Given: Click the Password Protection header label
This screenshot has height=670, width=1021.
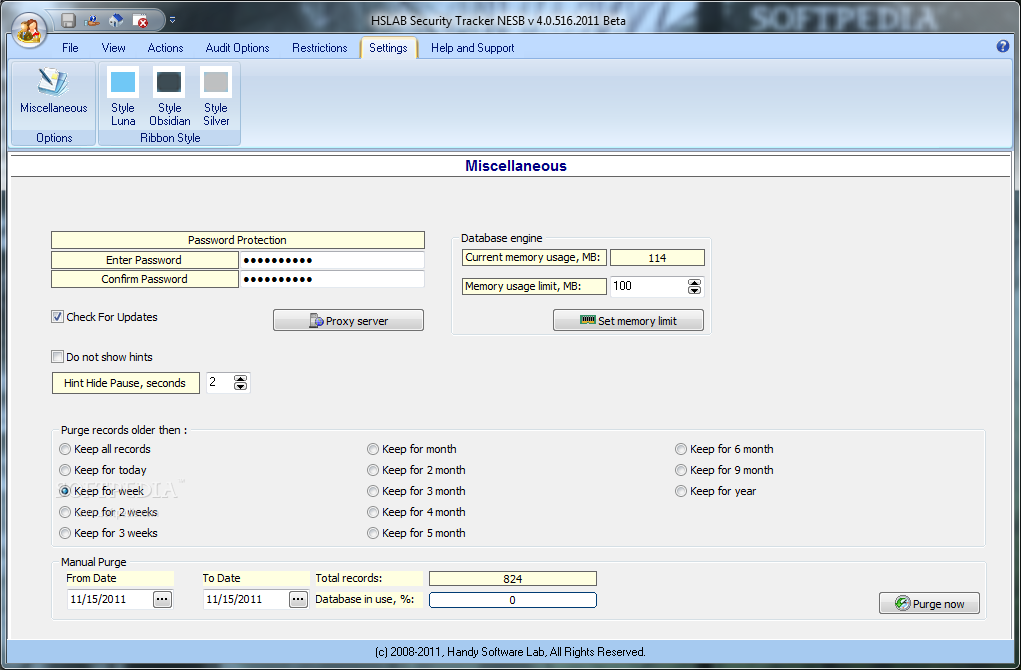Looking at the screenshot, I should pos(238,240).
